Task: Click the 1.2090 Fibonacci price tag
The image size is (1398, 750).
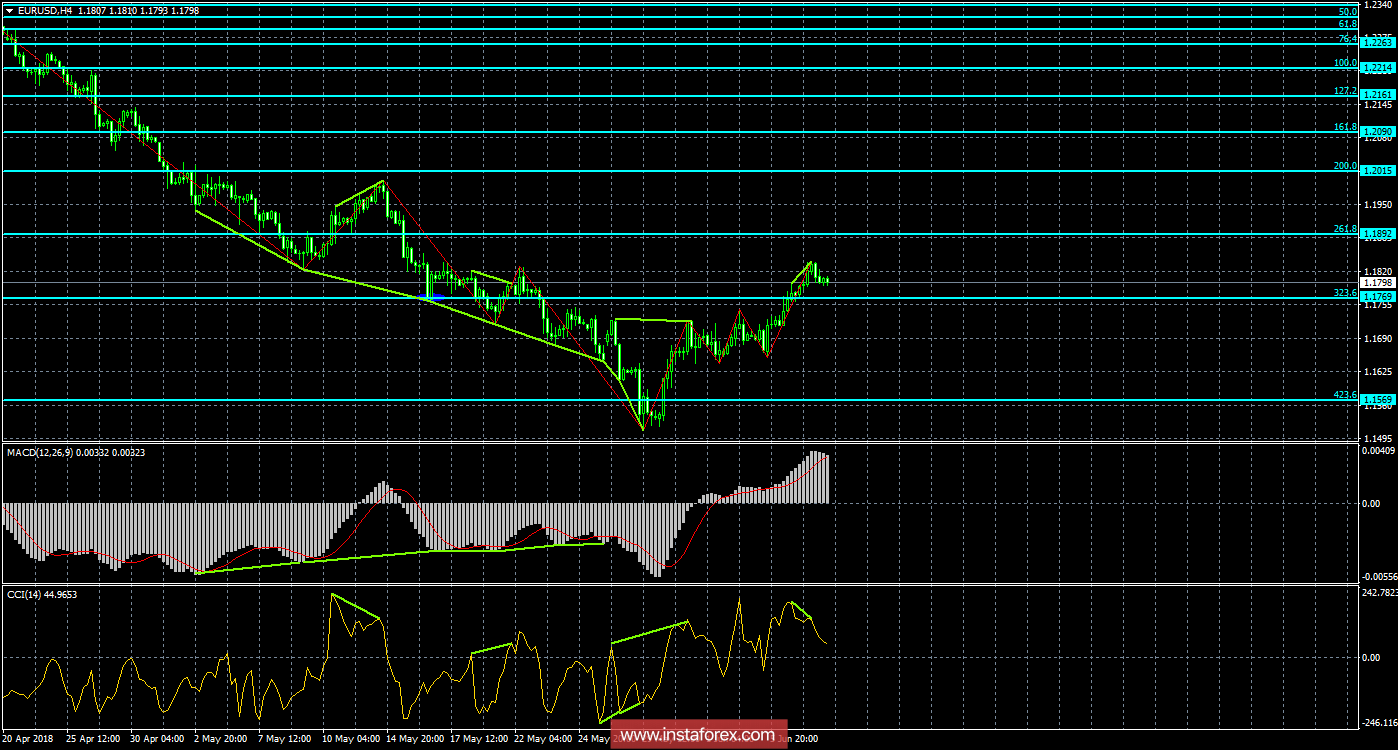Action: coord(1377,131)
